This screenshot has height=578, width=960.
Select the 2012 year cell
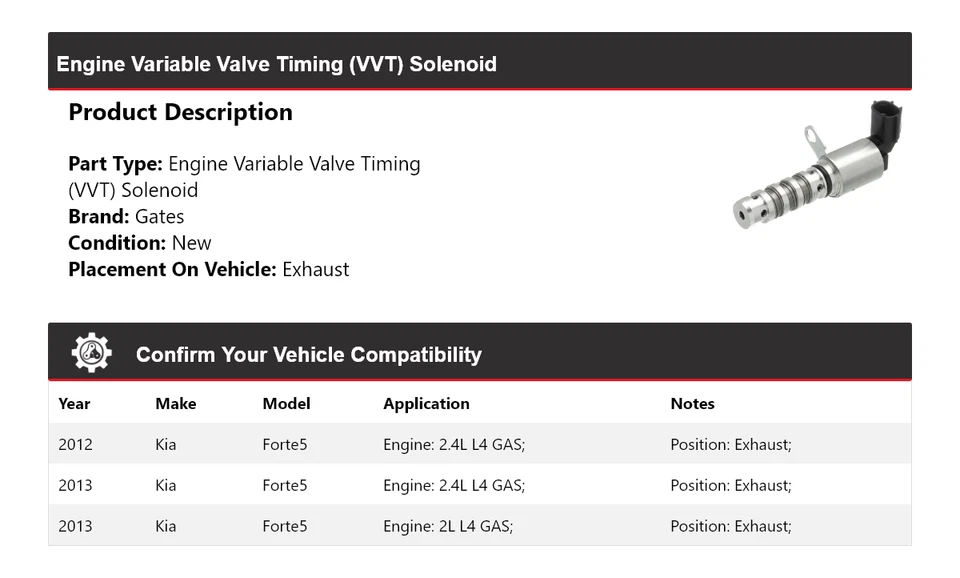[x=75, y=444]
